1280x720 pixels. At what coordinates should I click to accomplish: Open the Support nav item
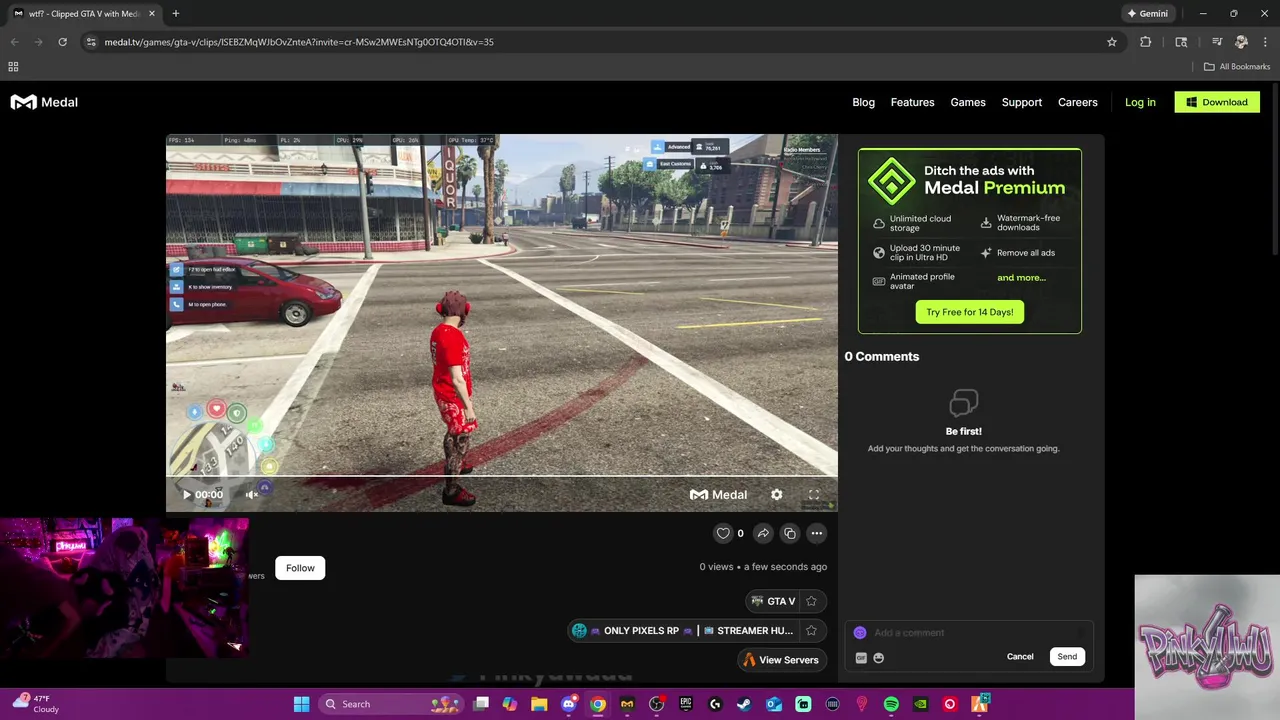click(x=1022, y=102)
